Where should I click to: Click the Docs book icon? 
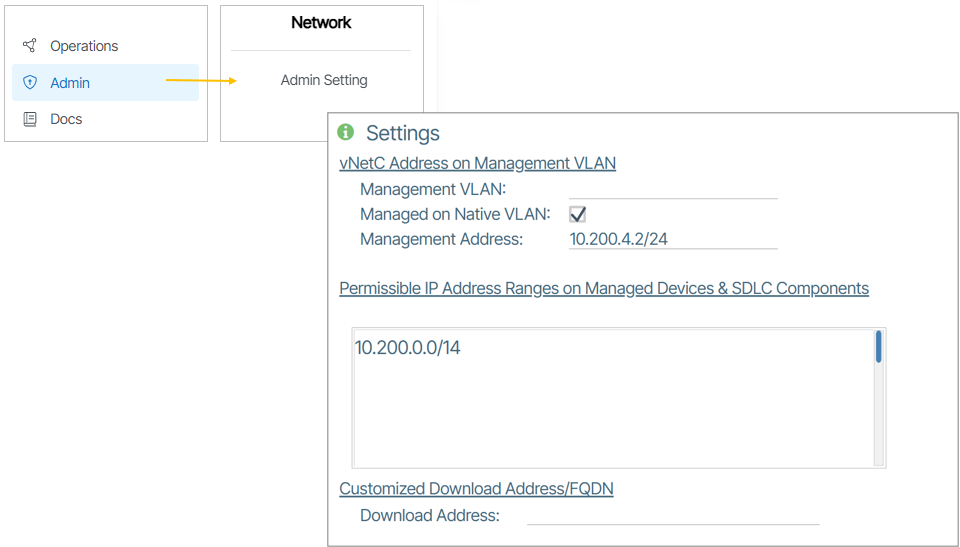(x=30, y=119)
